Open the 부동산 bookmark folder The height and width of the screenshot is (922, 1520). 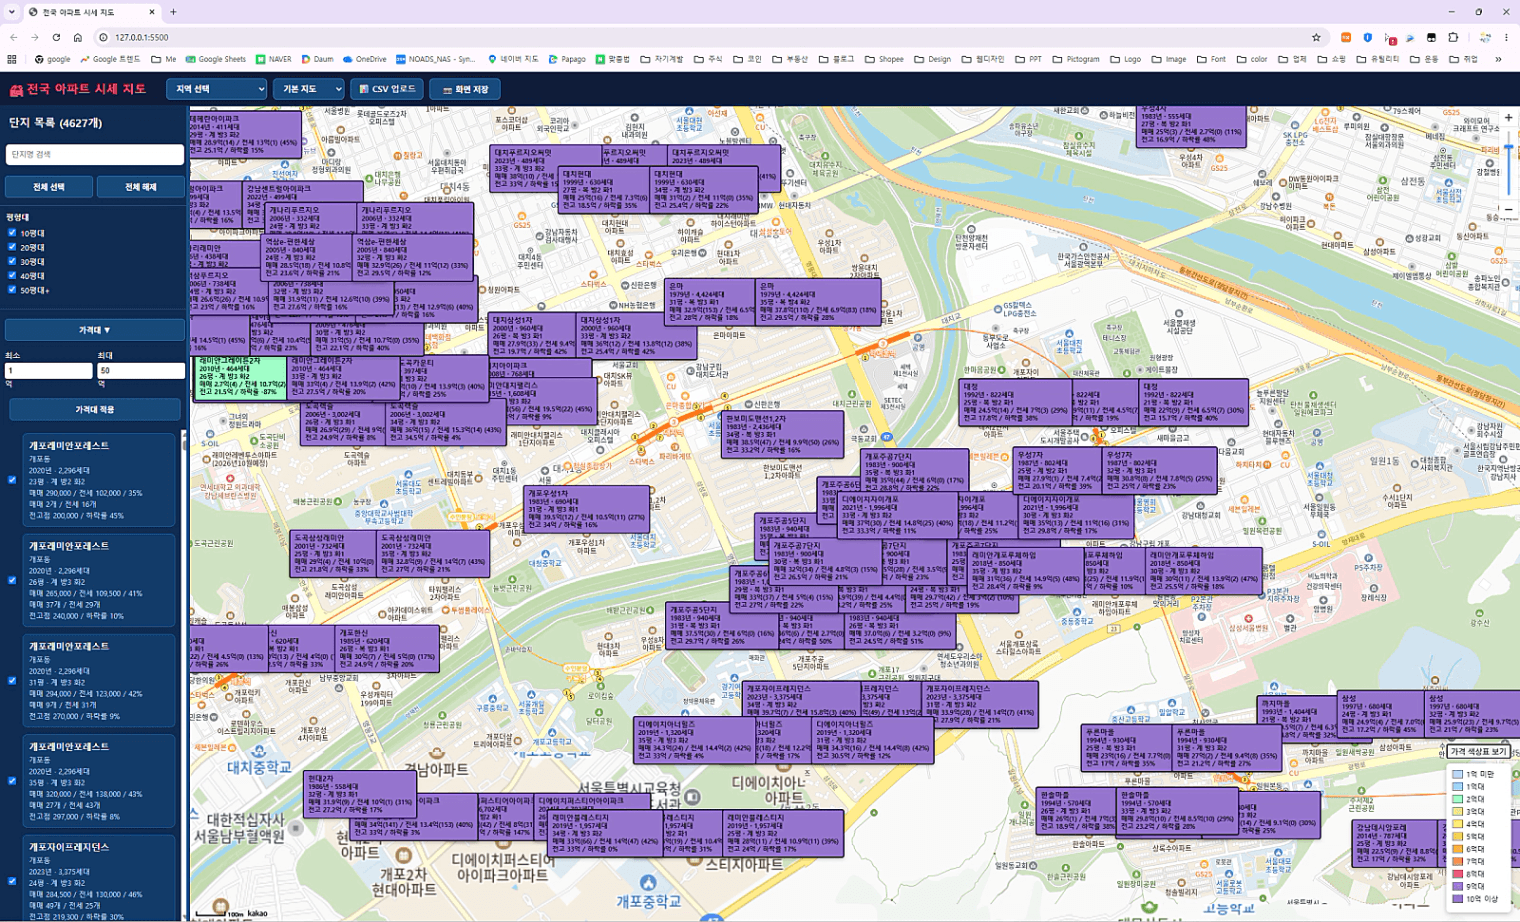coord(790,59)
